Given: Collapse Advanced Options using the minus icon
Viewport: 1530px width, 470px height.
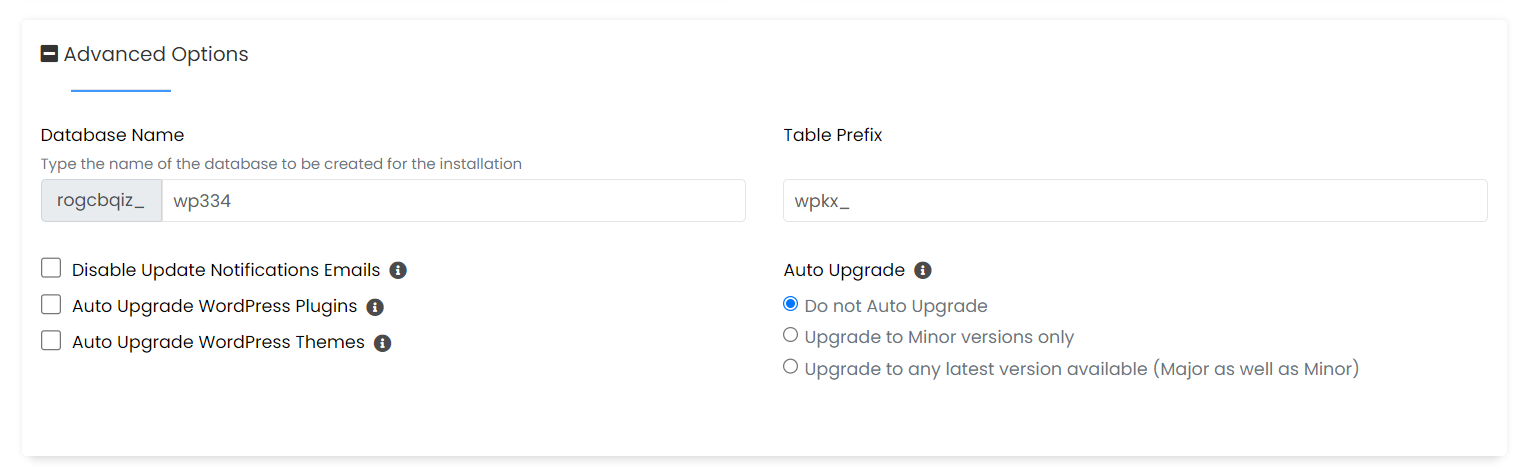Looking at the screenshot, I should [x=49, y=54].
